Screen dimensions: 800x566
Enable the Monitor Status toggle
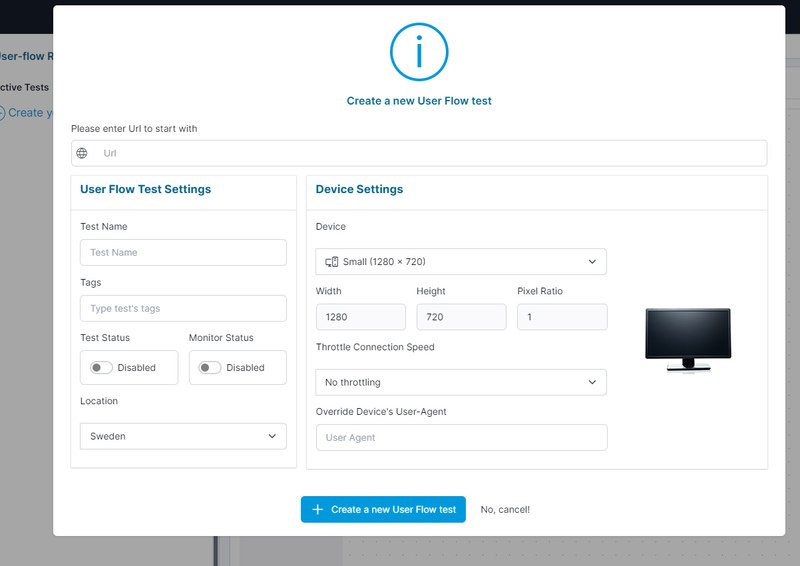[x=209, y=367]
